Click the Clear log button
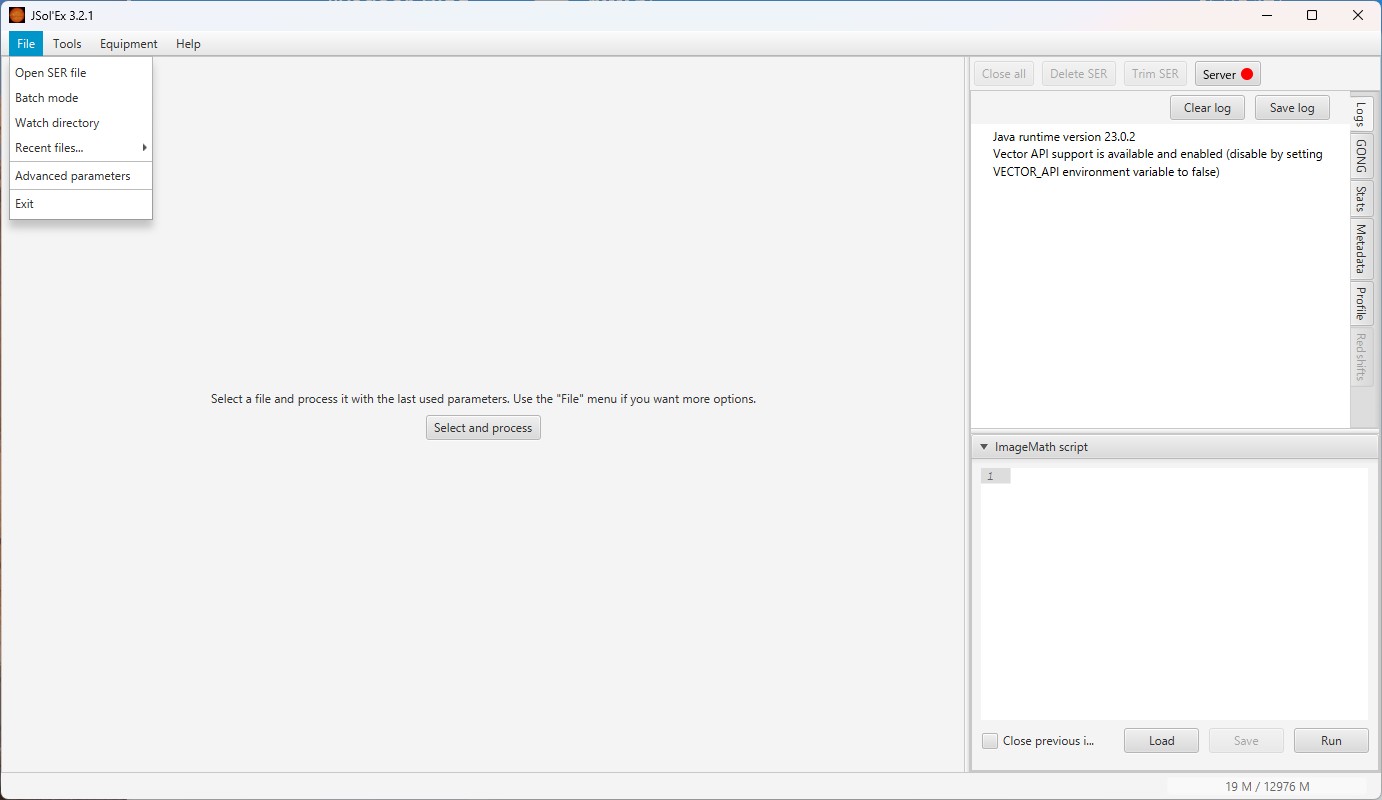The width and height of the screenshot is (1382, 800). click(1207, 108)
